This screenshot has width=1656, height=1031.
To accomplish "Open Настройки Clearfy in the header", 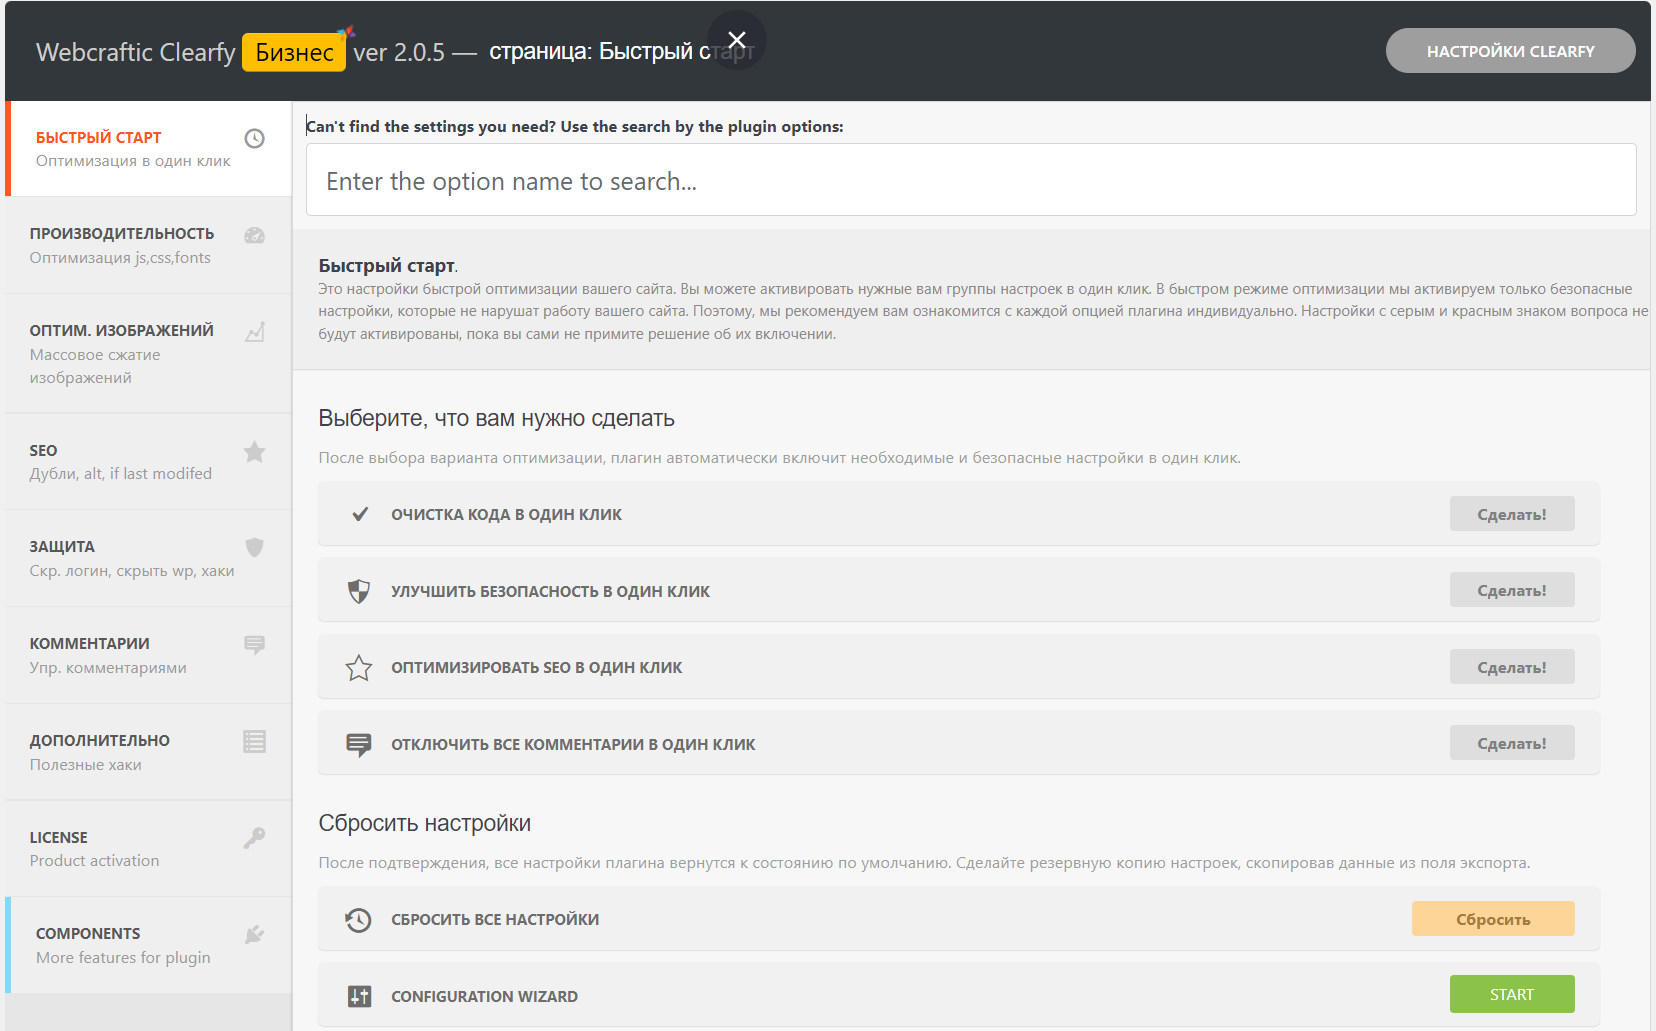I will click(x=1510, y=51).
